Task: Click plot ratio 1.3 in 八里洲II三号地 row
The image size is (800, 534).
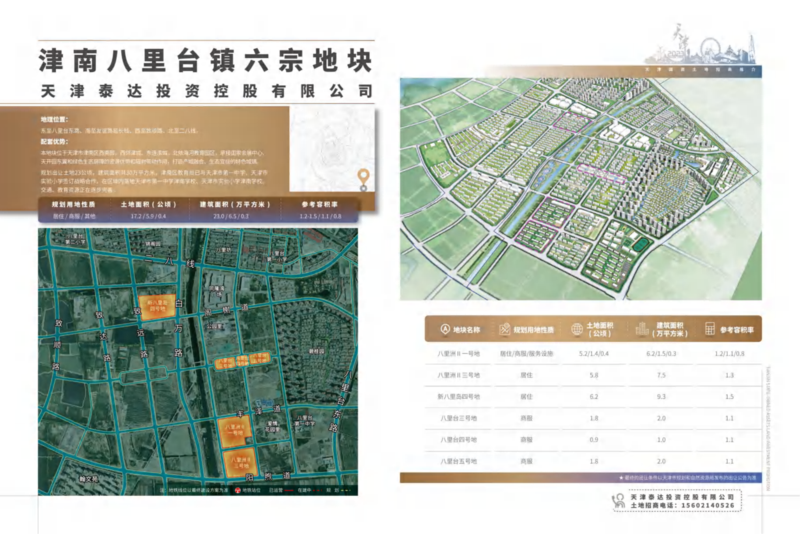Action: click(730, 375)
